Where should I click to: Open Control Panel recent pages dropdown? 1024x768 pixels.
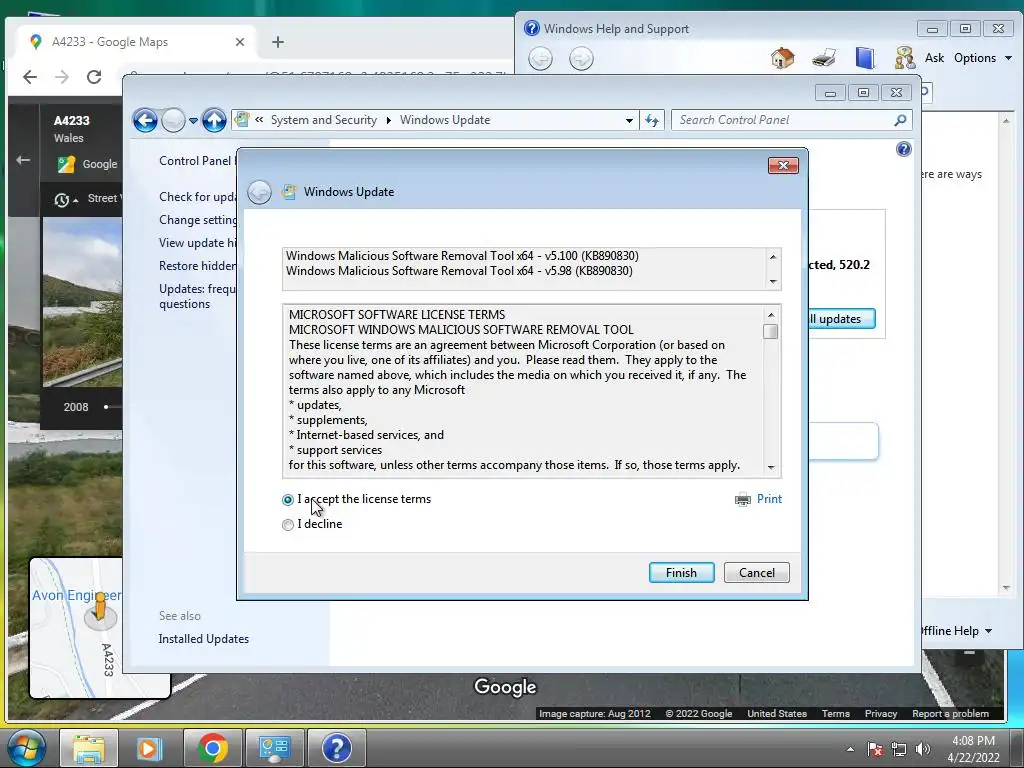click(193, 121)
